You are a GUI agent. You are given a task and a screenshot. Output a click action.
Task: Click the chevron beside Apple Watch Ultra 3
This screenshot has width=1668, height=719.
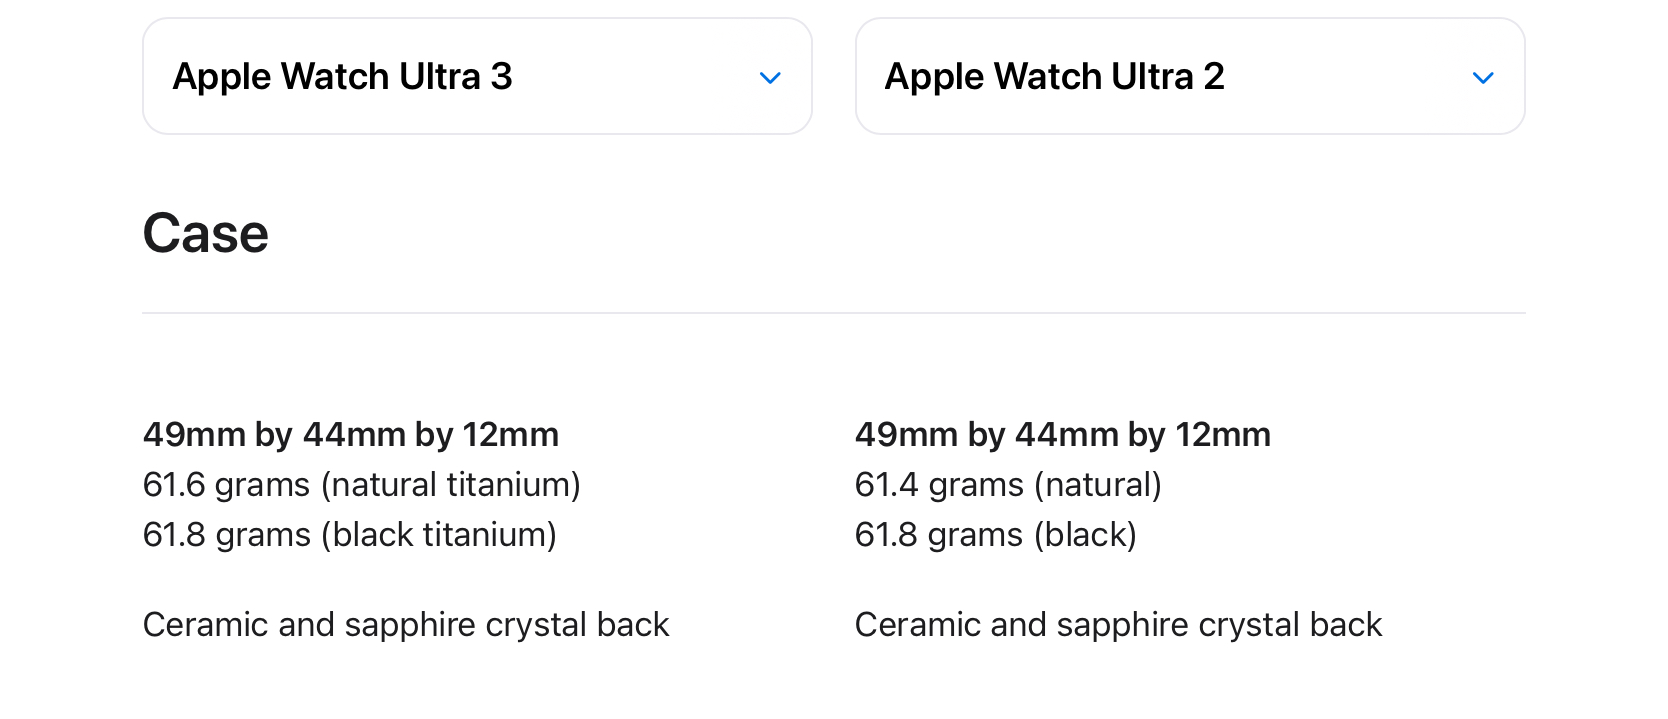point(770,78)
